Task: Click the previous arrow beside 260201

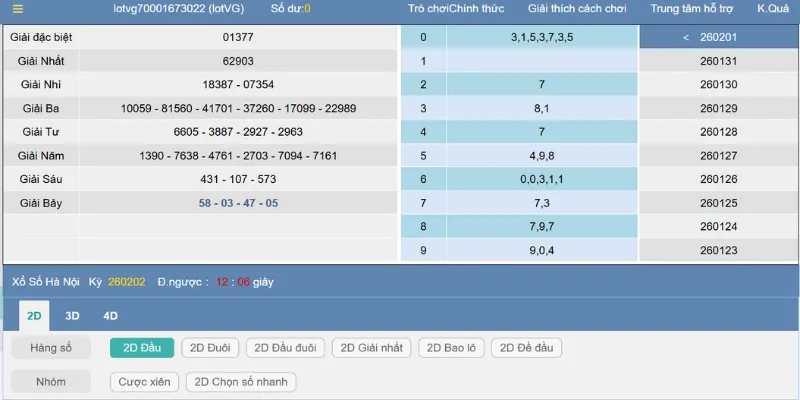Action: coord(686,37)
